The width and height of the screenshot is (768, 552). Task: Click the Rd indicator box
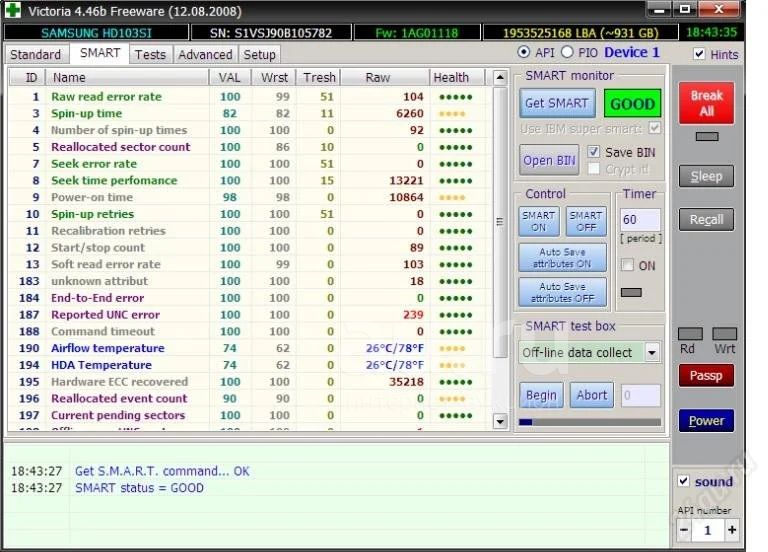[x=690, y=334]
